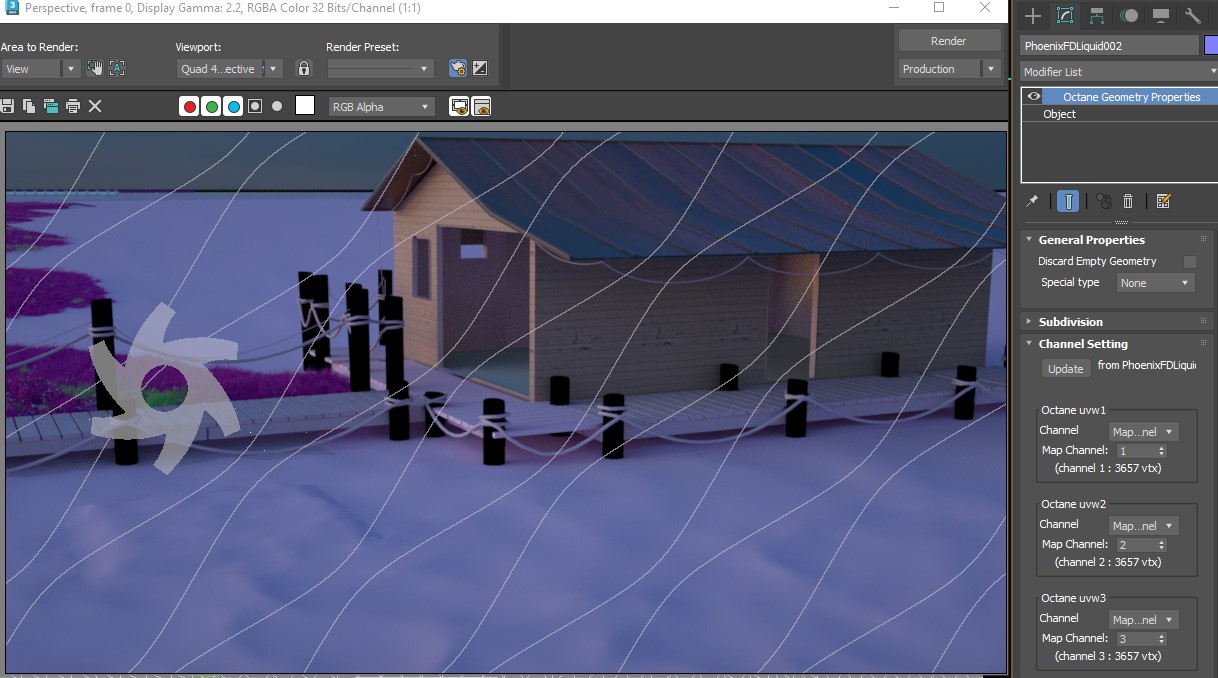Click the Copy Image icon
The image size is (1218, 678).
[29, 106]
